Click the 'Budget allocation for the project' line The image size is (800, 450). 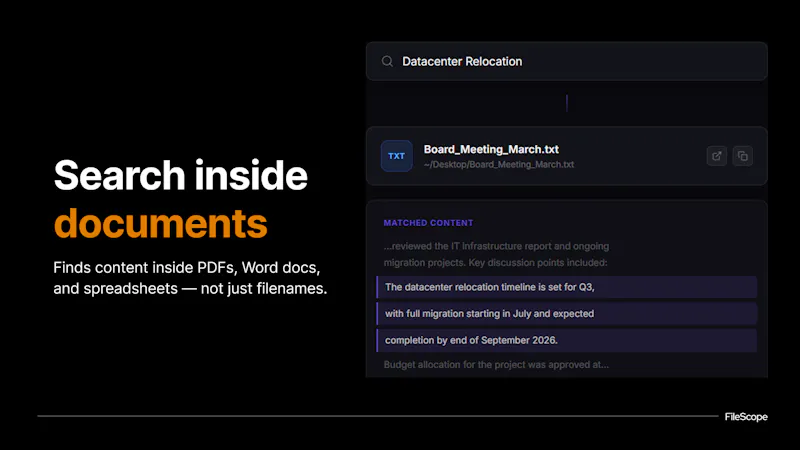point(496,365)
